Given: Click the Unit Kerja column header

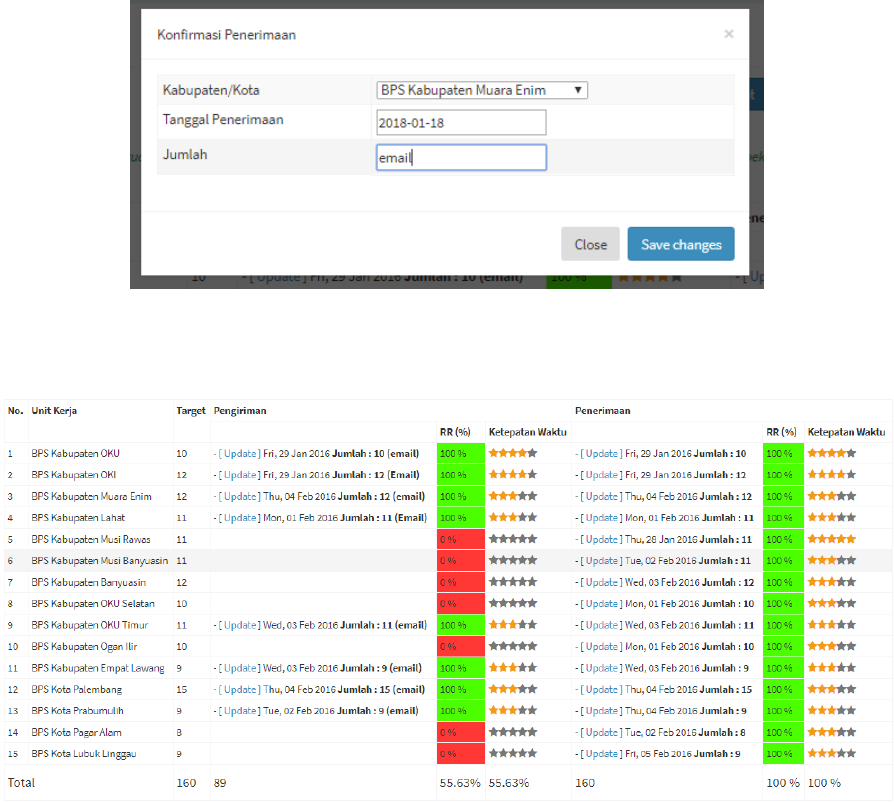Looking at the screenshot, I should (54, 411).
